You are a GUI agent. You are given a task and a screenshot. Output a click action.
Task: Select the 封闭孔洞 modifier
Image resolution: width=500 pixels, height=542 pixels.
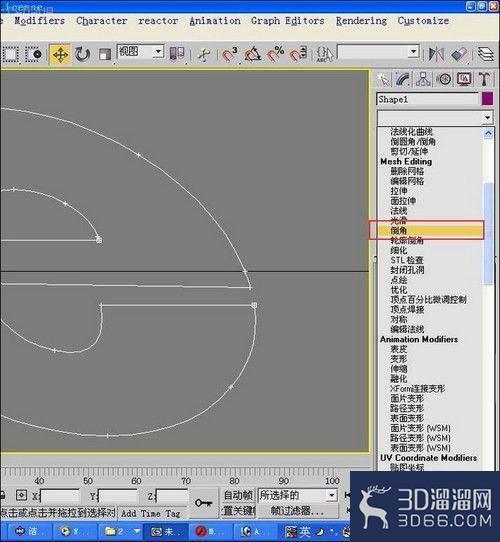407,270
